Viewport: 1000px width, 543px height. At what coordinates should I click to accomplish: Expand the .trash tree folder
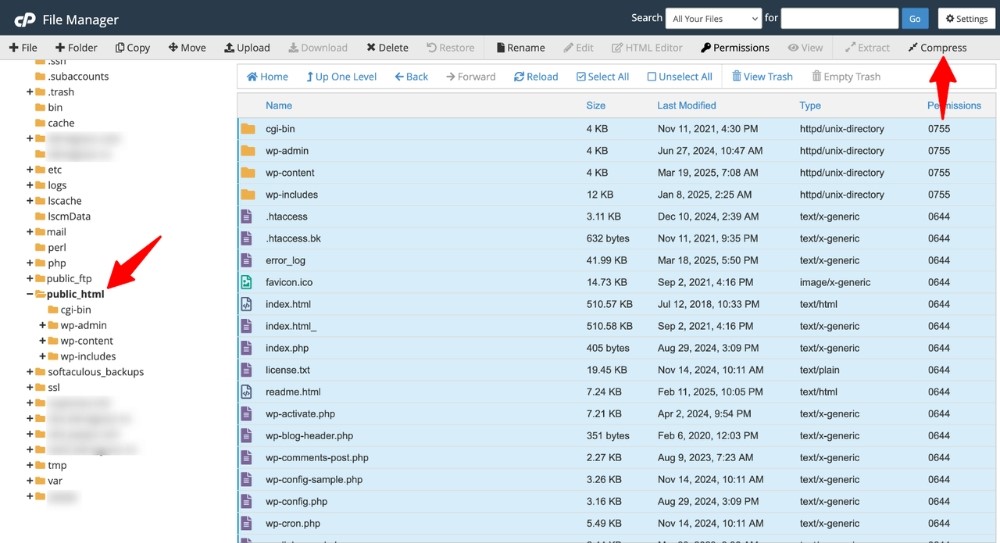[x=29, y=92]
